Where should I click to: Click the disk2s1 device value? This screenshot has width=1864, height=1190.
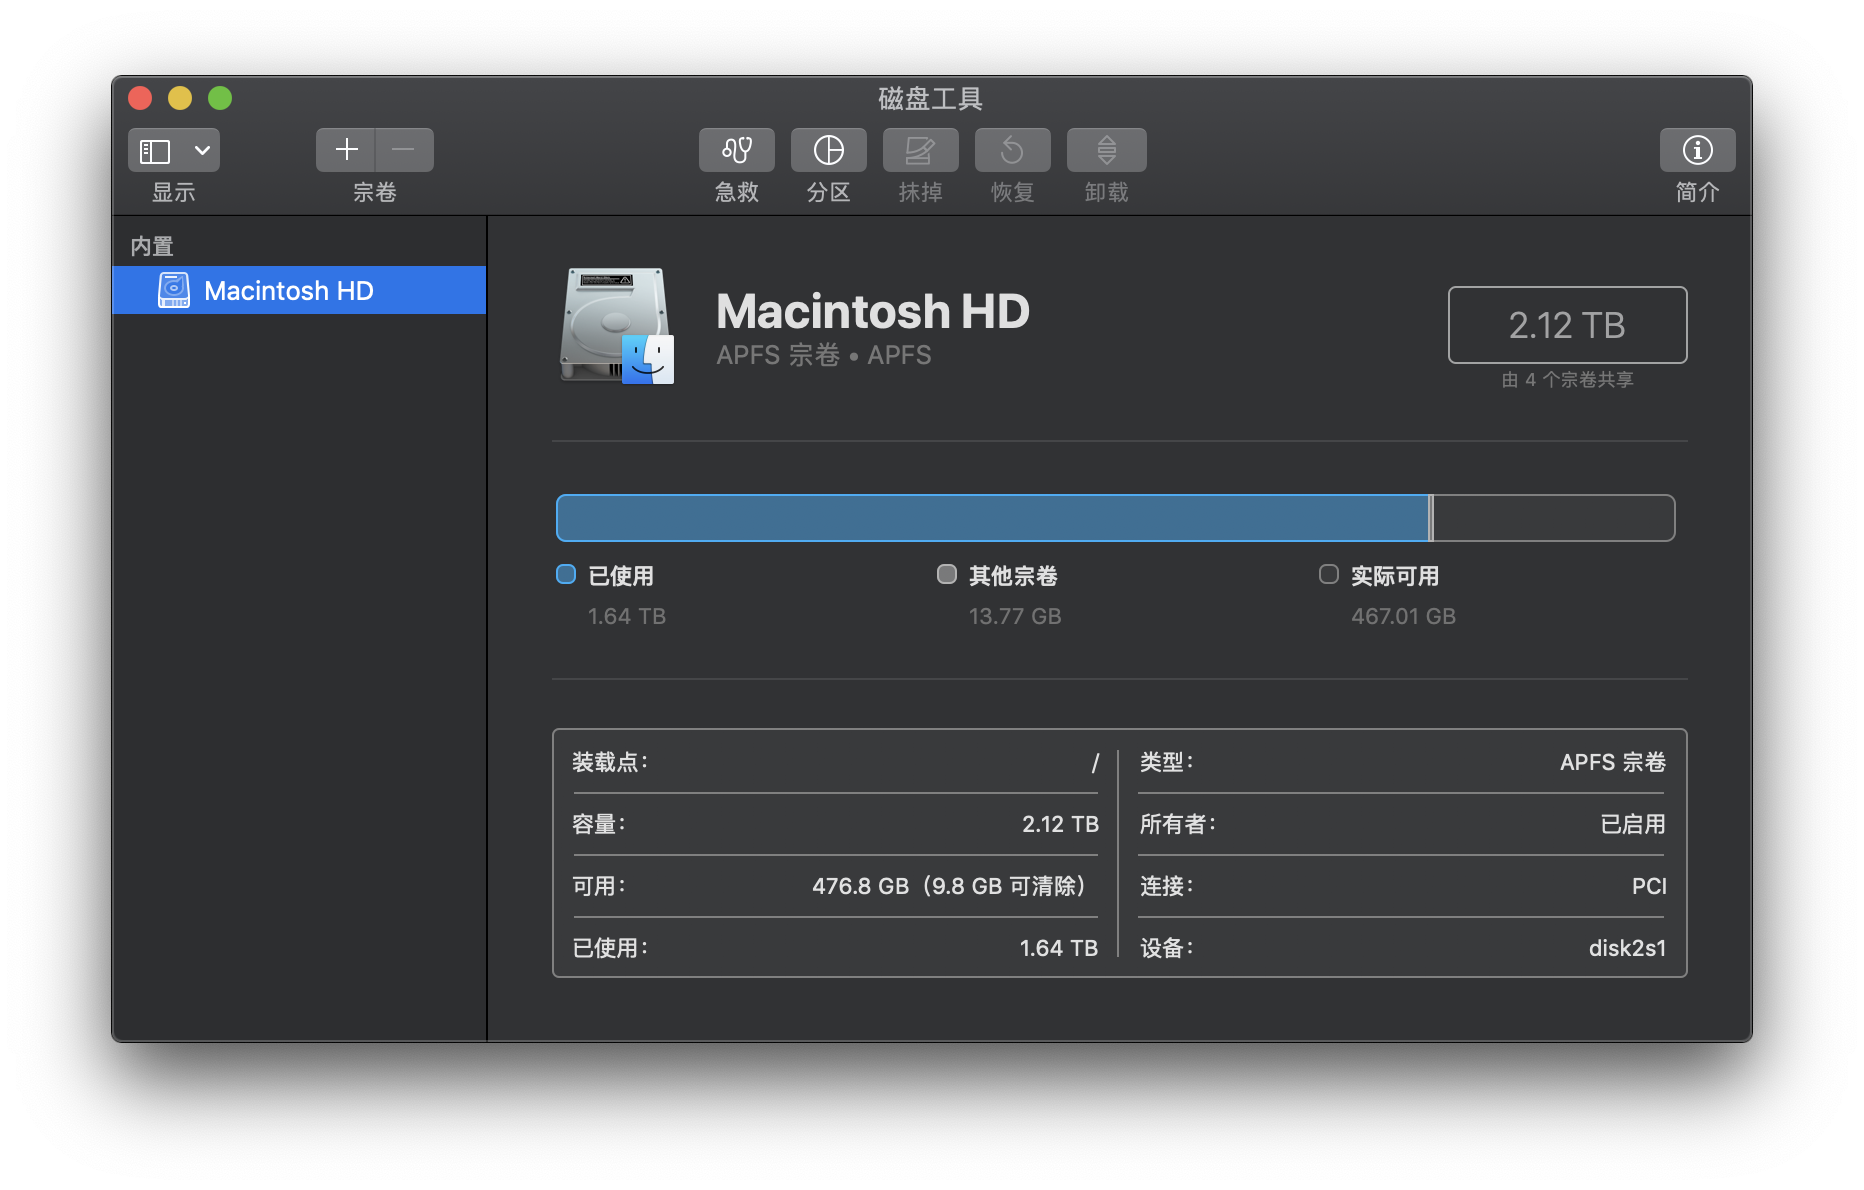1628,948
